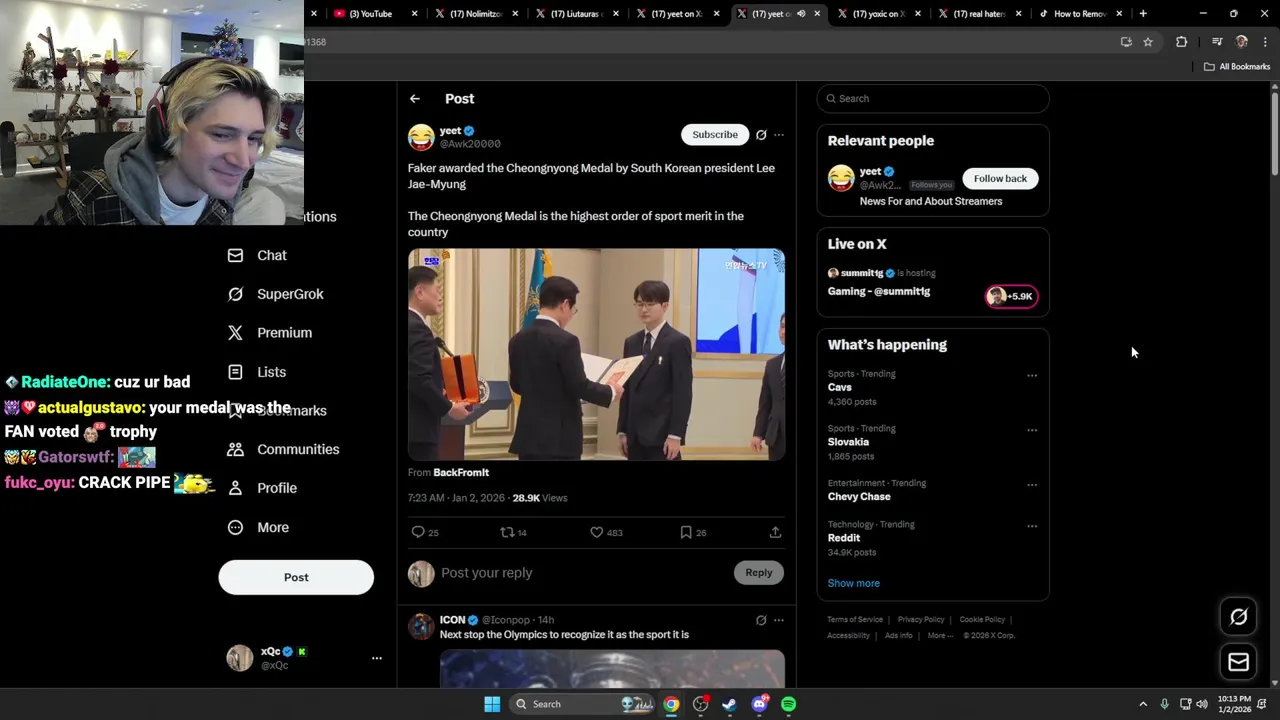The width and height of the screenshot is (1280, 720).
Task: Open the Grok icon on ICON's reply
Action: [761, 620]
